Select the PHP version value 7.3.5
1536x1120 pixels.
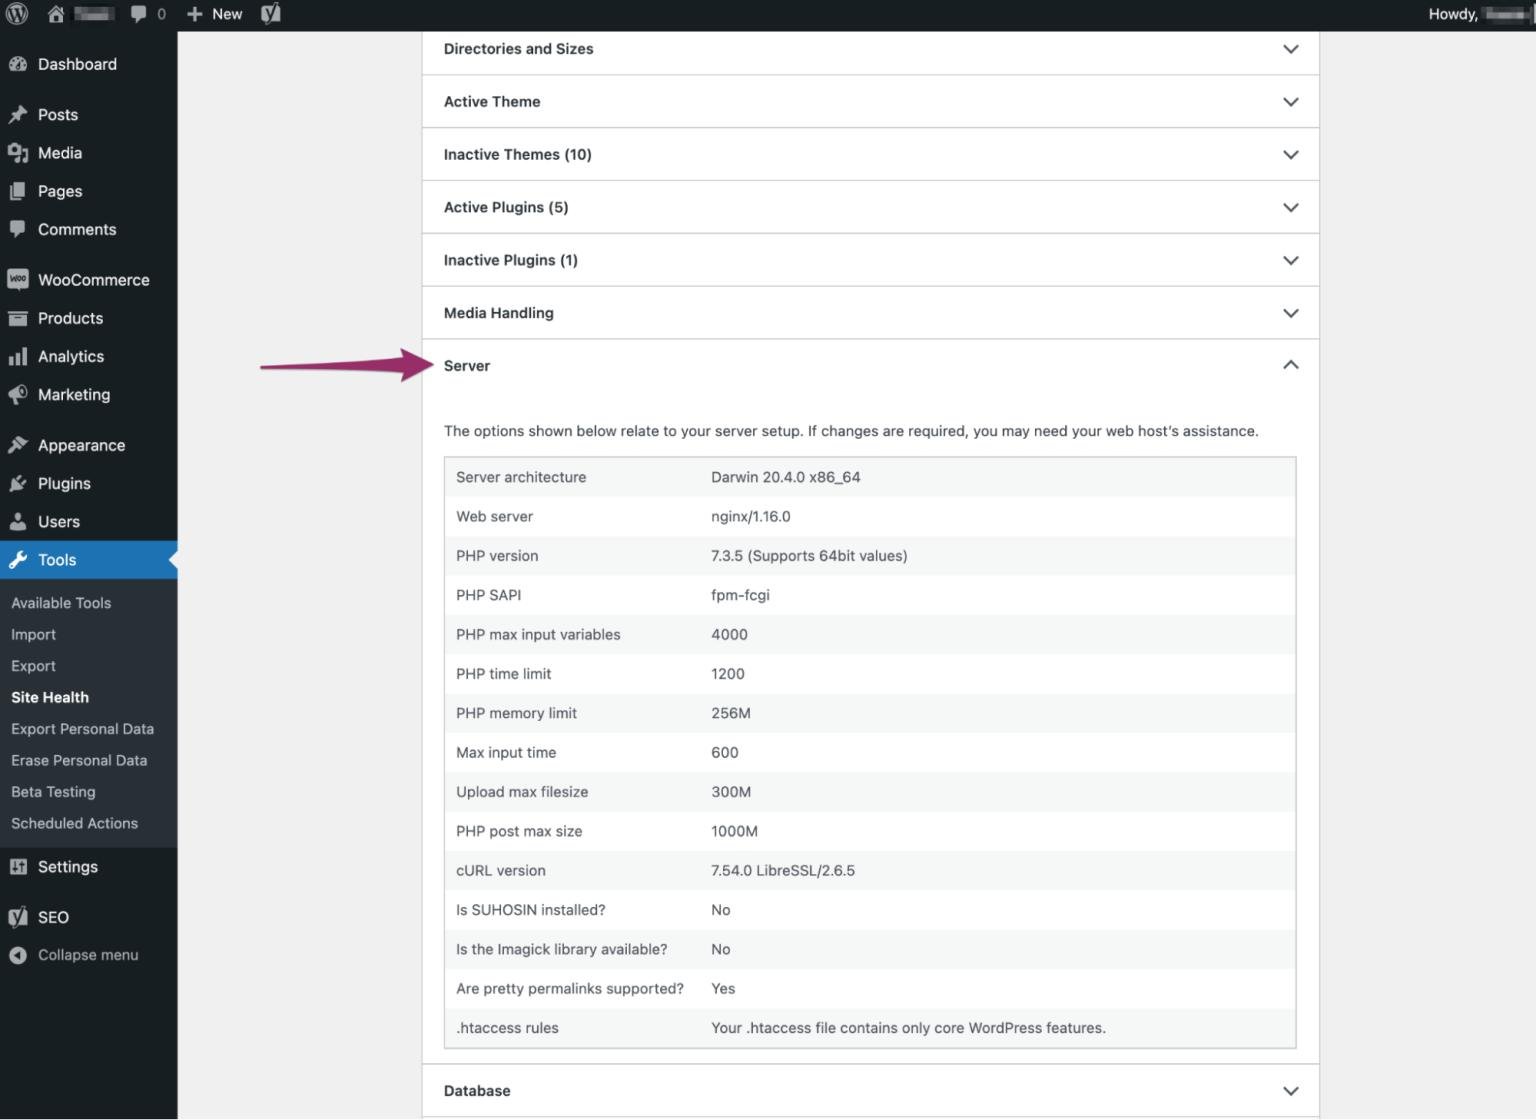[809, 556]
